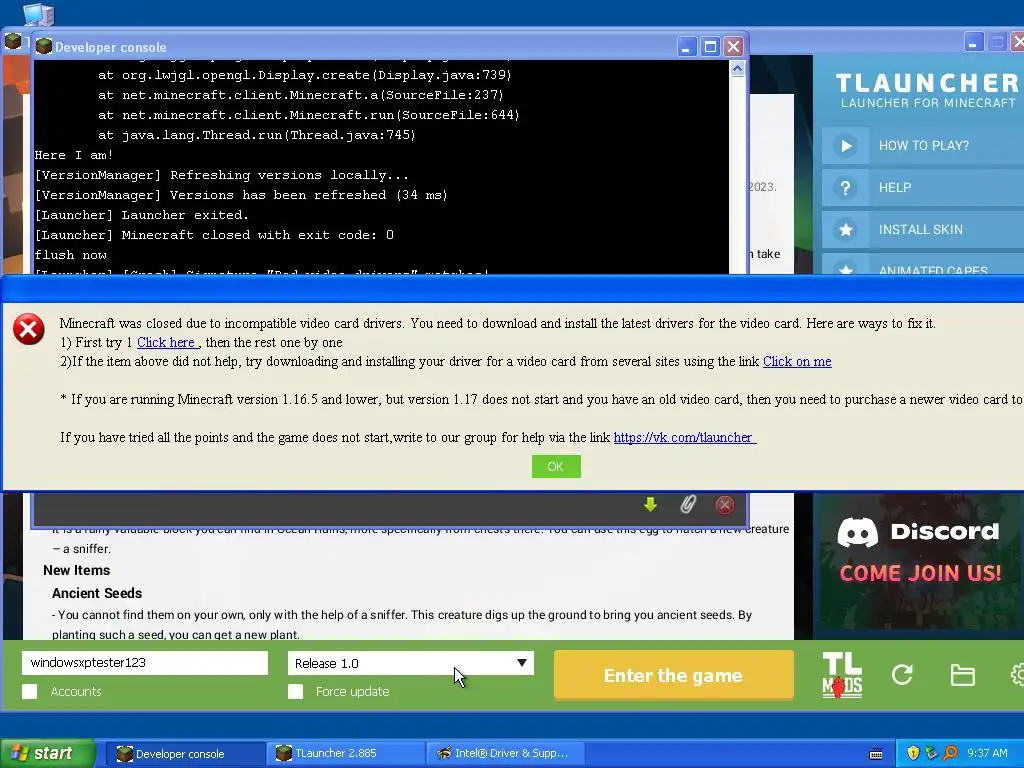Switch to TLauncher 2.885 taskbar item

[x=345, y=754]
